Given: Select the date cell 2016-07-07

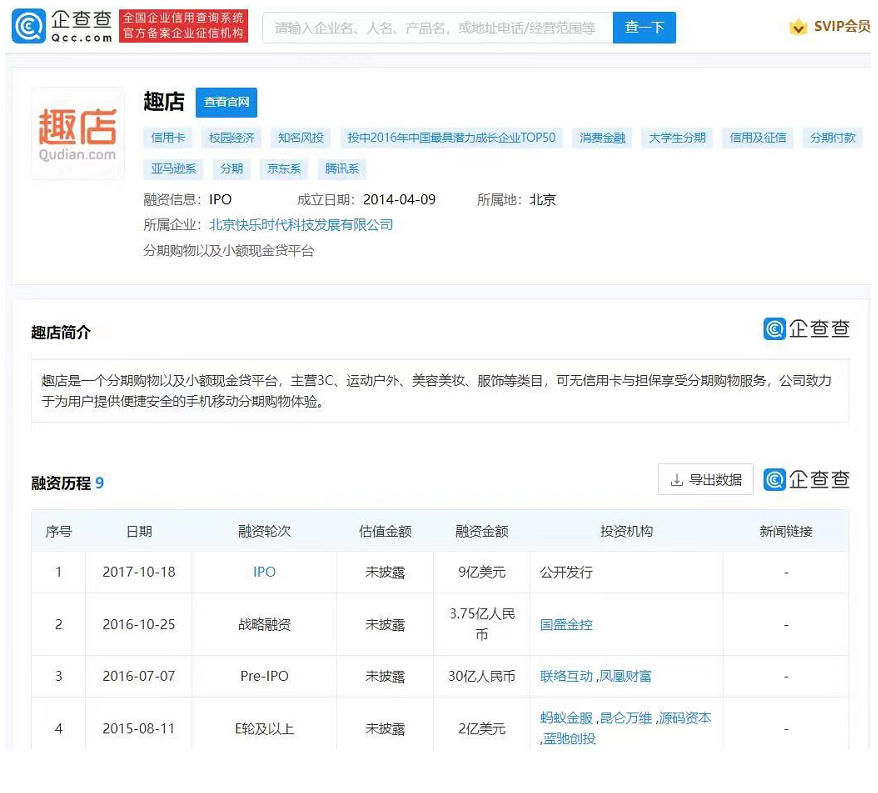Looking at the screenshot, I should tap(139, 677).
